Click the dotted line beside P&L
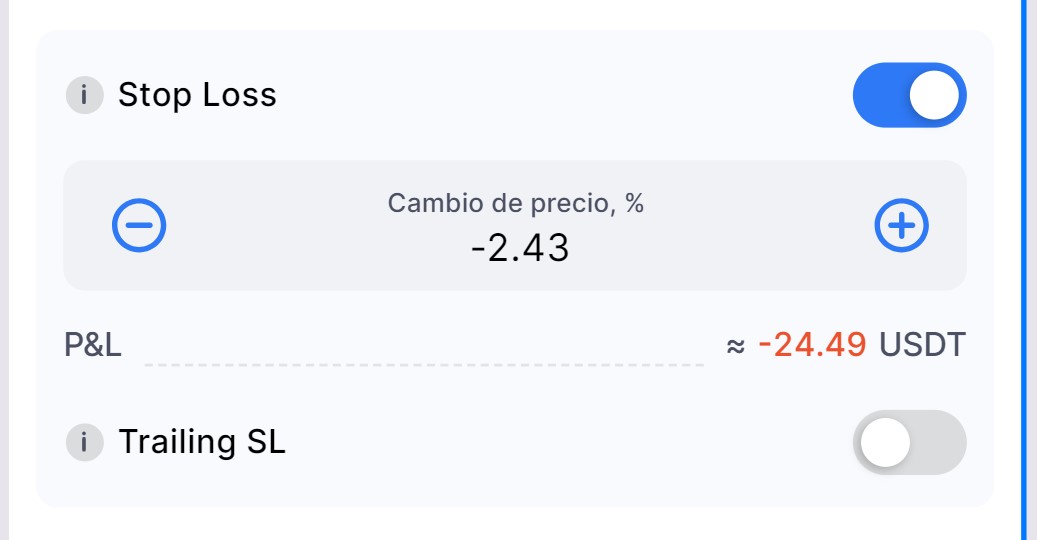 point(424,364)
